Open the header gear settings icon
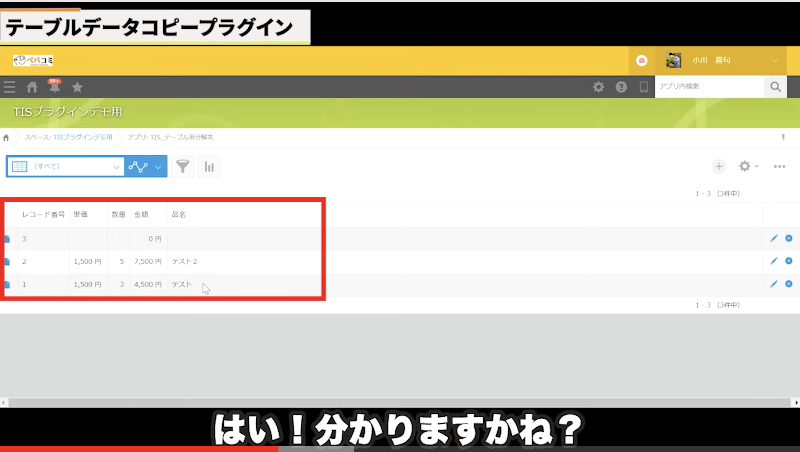 coord(598,87)
